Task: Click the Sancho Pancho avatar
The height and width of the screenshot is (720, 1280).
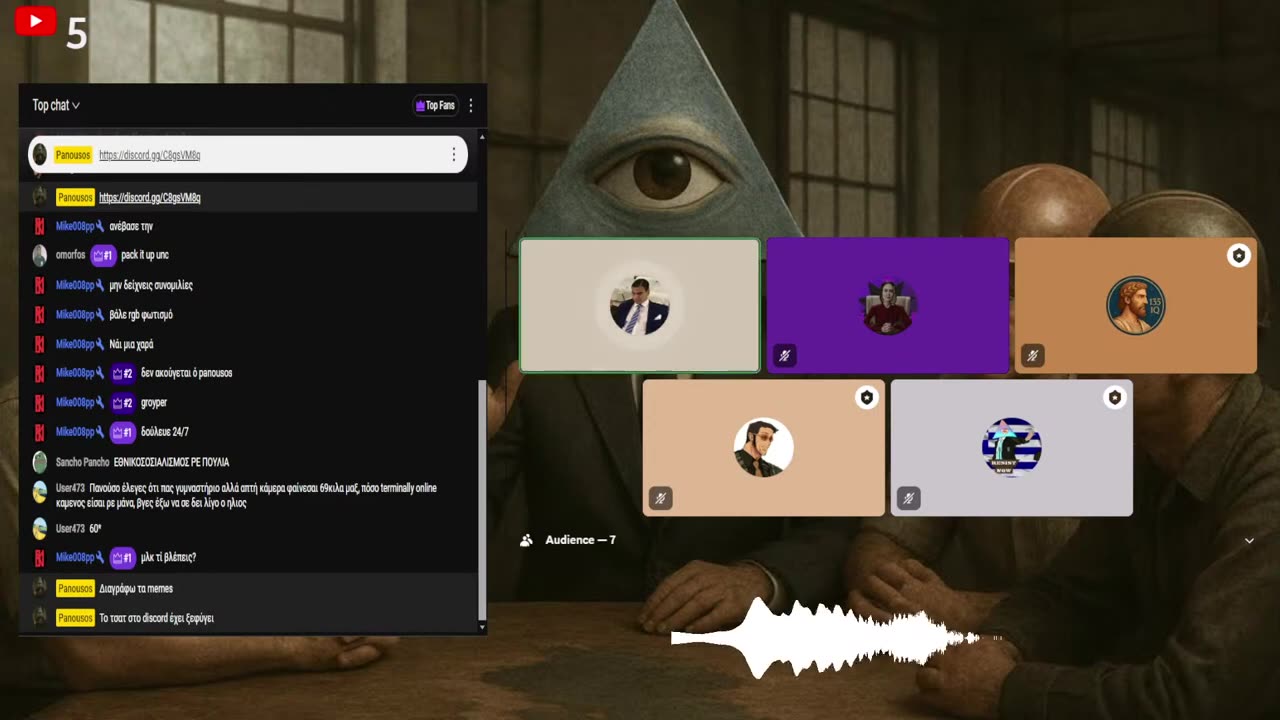Action: [x=40, y=462]
